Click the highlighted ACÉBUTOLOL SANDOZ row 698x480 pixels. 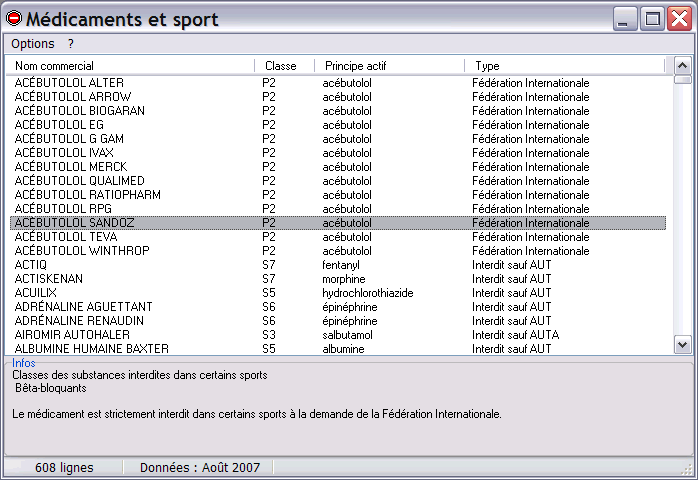[x=338, y=223]
